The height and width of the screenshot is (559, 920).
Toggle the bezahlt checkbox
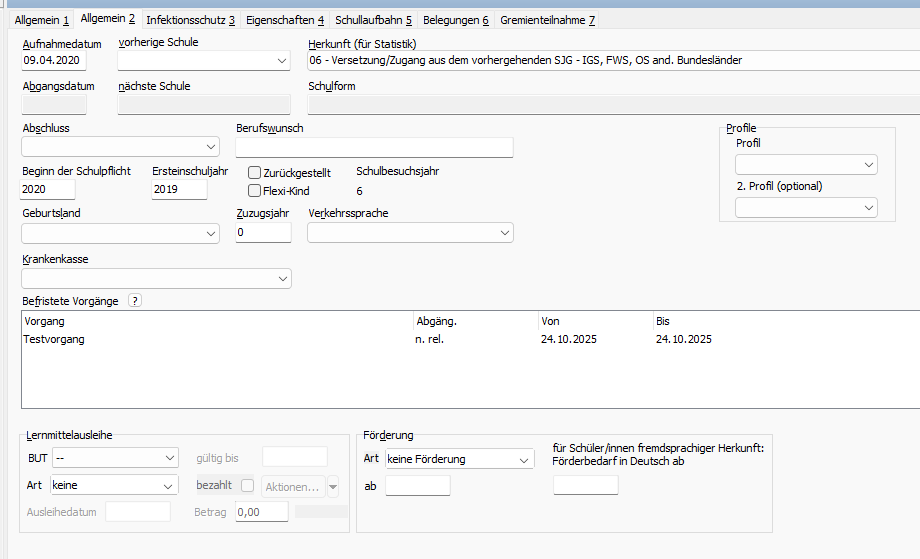tap(247, 486)
